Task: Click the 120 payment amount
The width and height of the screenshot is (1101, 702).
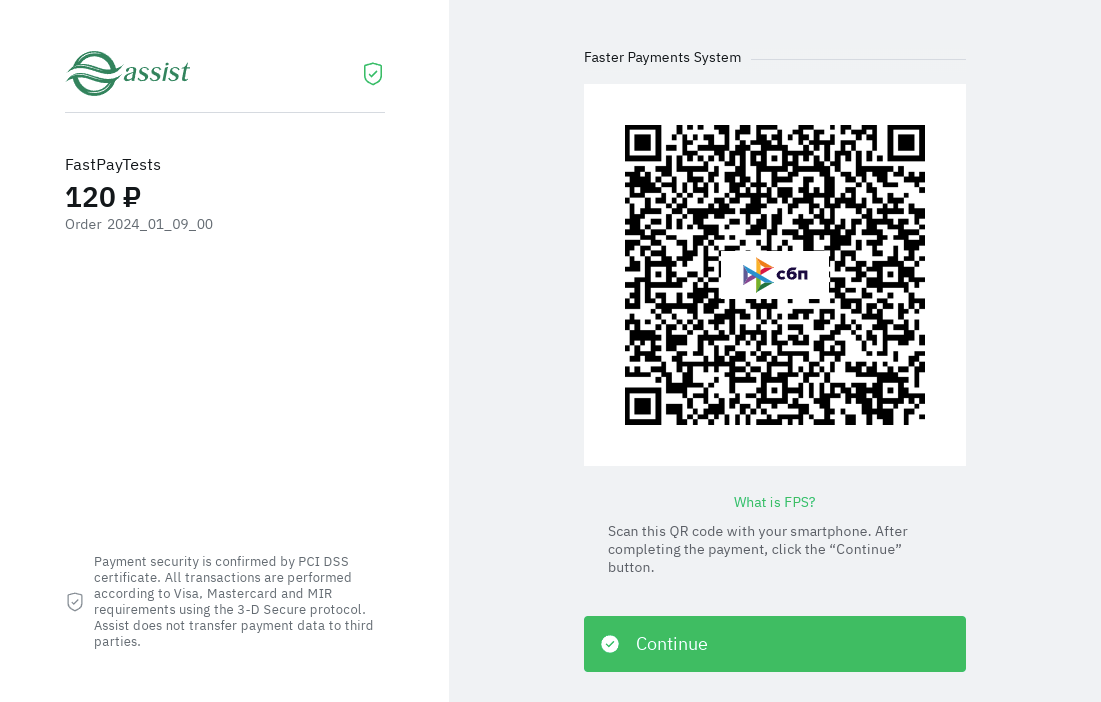Action: tap(91, 197)
